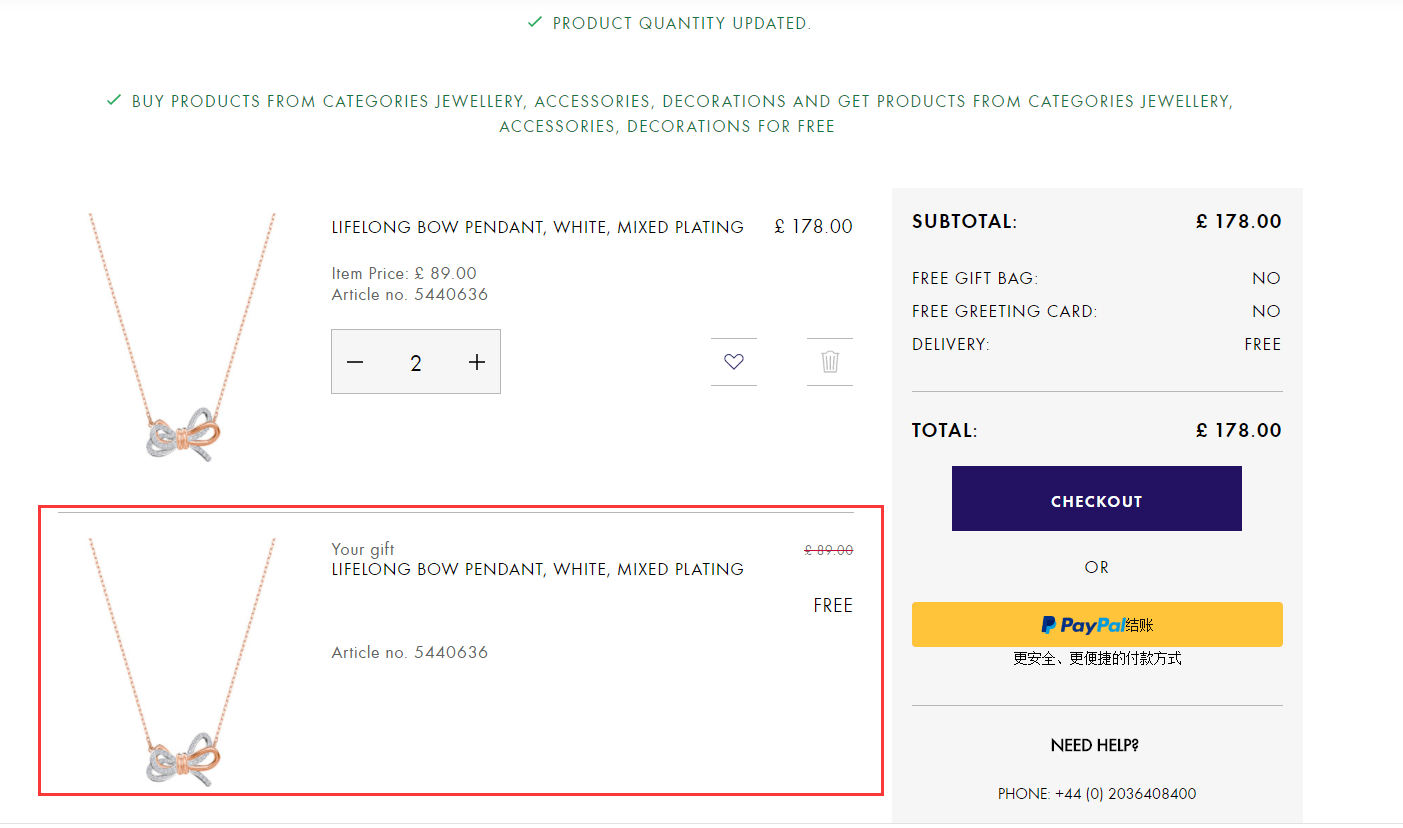This screenshot has height=828, width=1403.
Task: Select the quantity field showing 2
Action: (416, 362)
